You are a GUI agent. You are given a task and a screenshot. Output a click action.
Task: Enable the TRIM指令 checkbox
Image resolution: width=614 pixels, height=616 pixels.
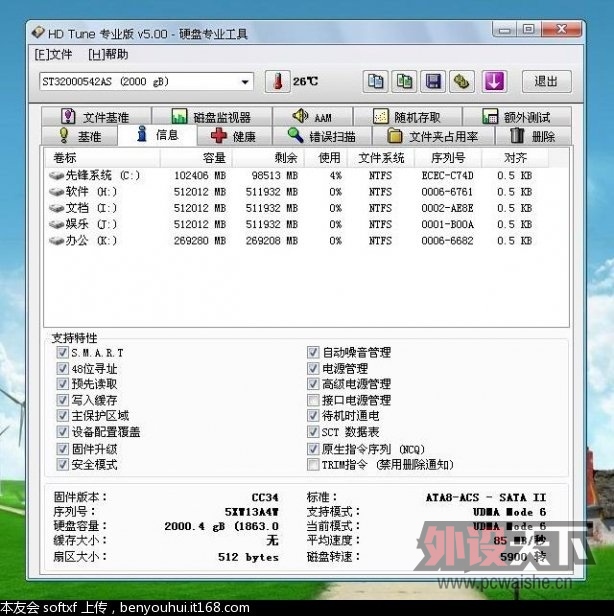coord(313,464)
